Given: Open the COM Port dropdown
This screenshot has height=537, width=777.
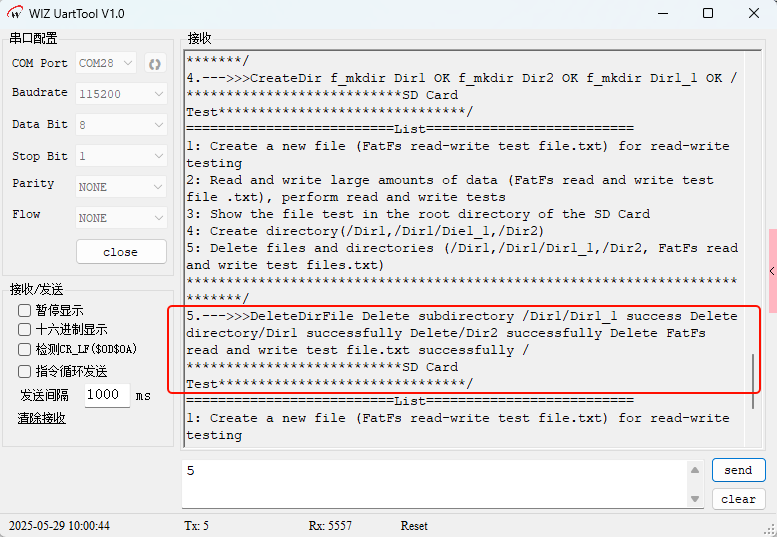Looking at the screenshot, I should 106,63.
